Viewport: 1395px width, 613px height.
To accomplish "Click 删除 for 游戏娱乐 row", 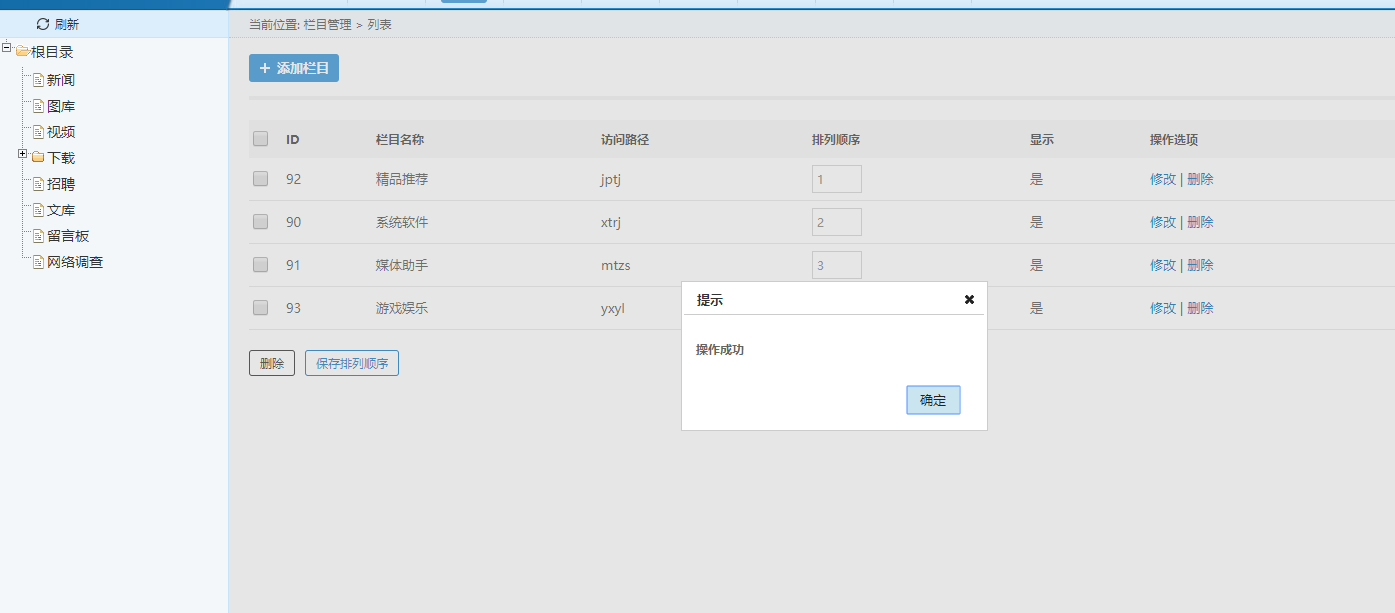I will (1200, 308).
